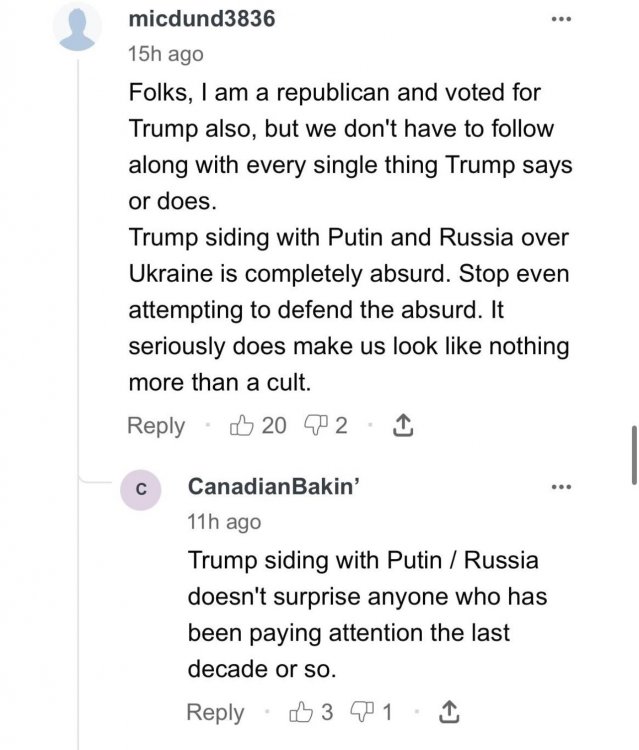
Task: Click the '15h ago' timestamp
Action: click(x=166, y=55)
